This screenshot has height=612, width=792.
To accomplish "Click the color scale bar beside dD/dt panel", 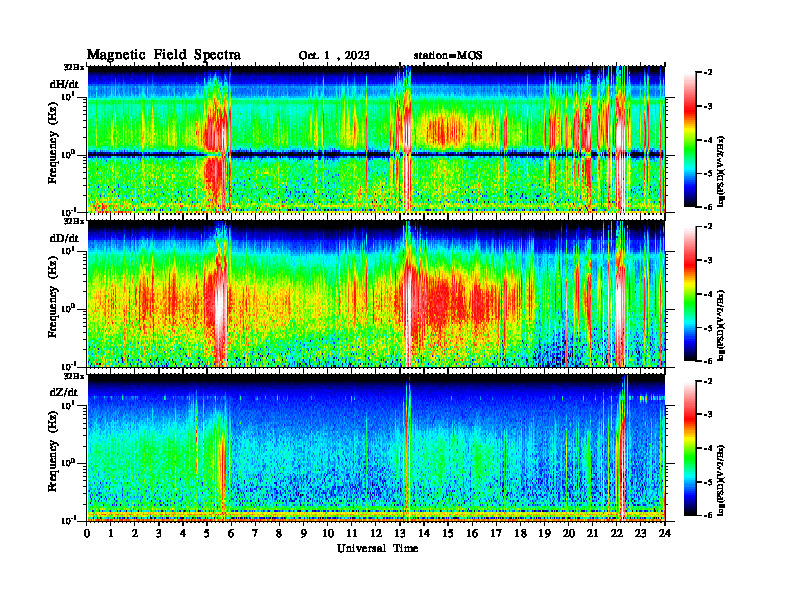I will 690,294.
